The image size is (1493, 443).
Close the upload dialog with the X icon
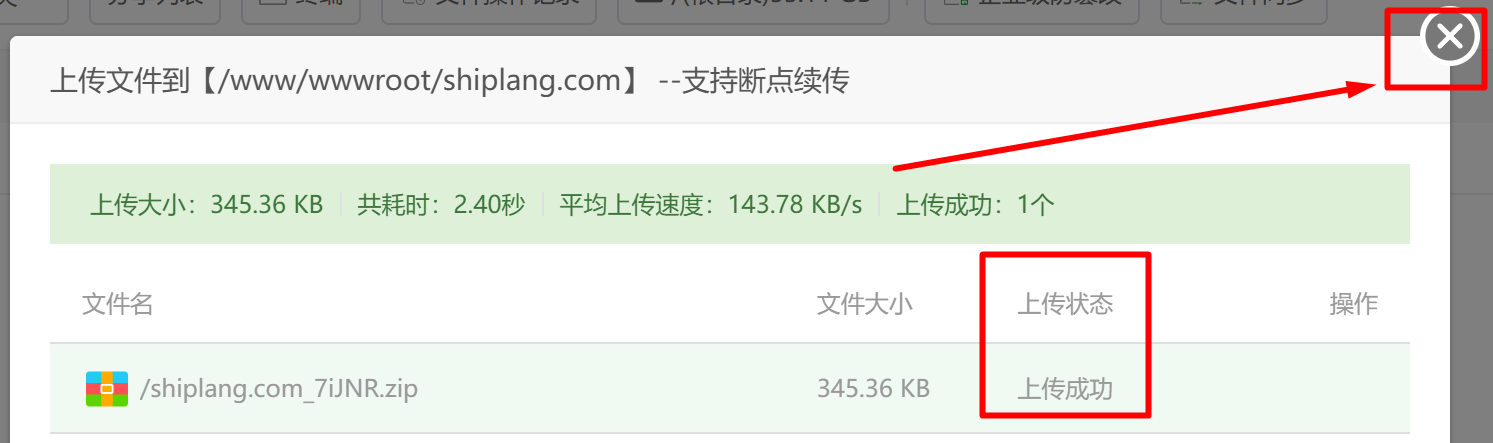point(1449,38)
